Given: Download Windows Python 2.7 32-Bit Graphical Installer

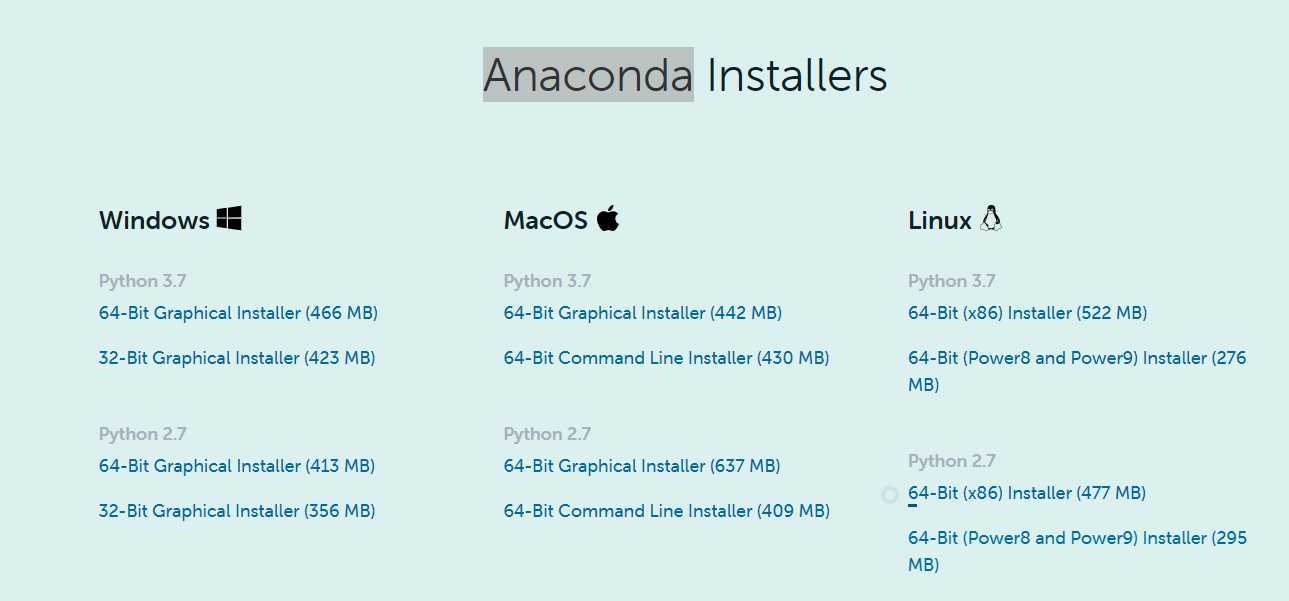Looking at the screenshot, I should pyautogui.click(x=237, y=511).
